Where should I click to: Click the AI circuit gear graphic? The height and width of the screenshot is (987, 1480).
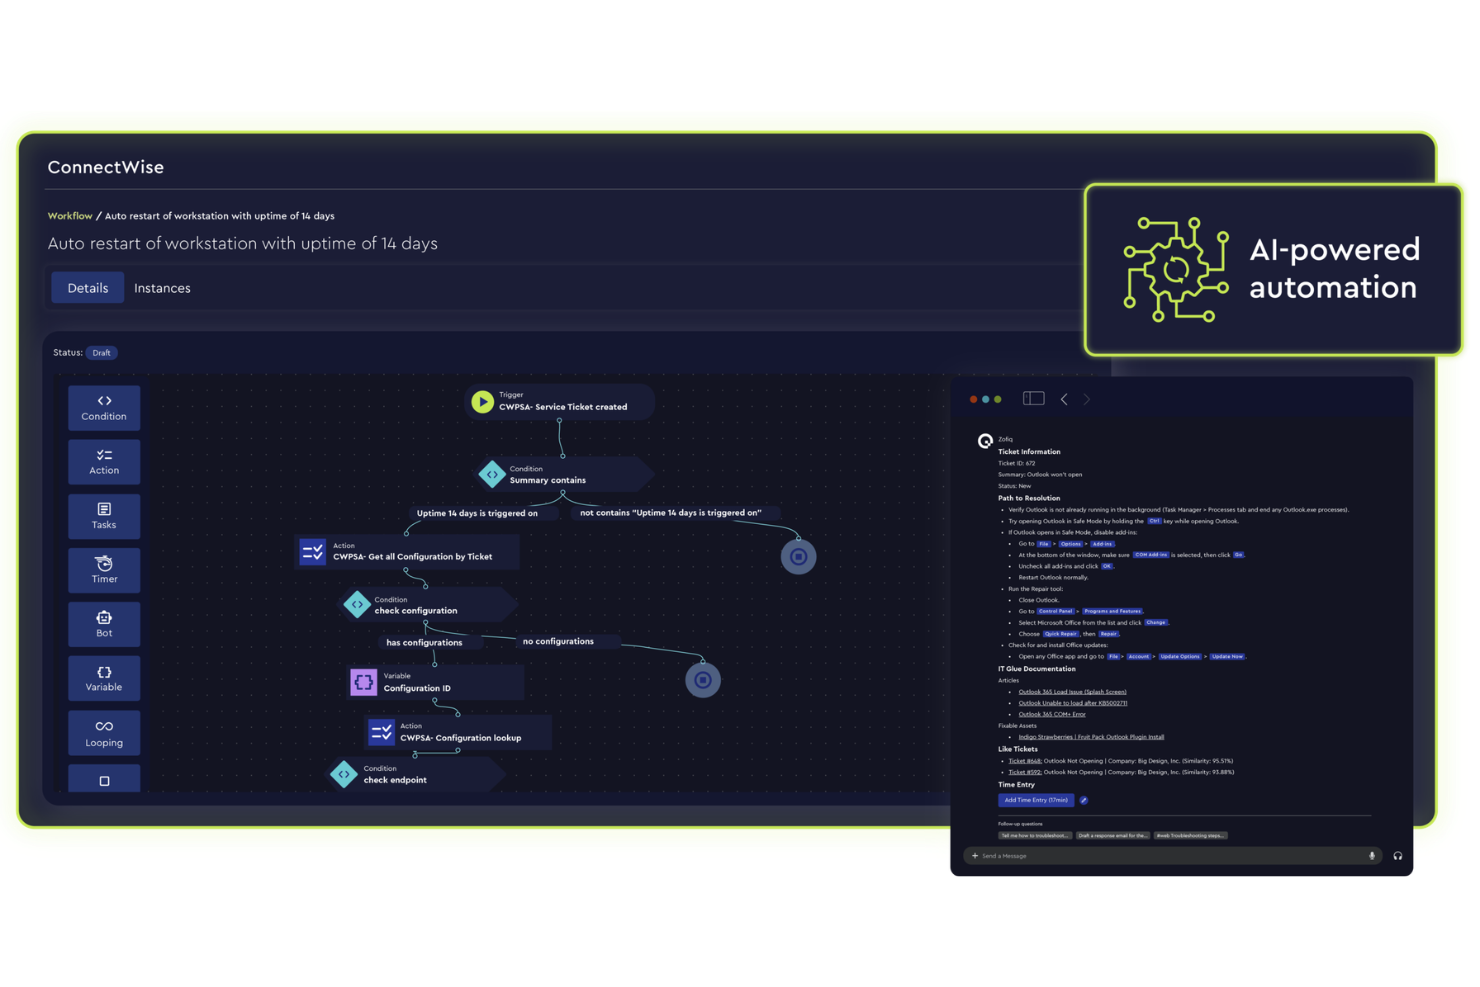coord(1176,269)
